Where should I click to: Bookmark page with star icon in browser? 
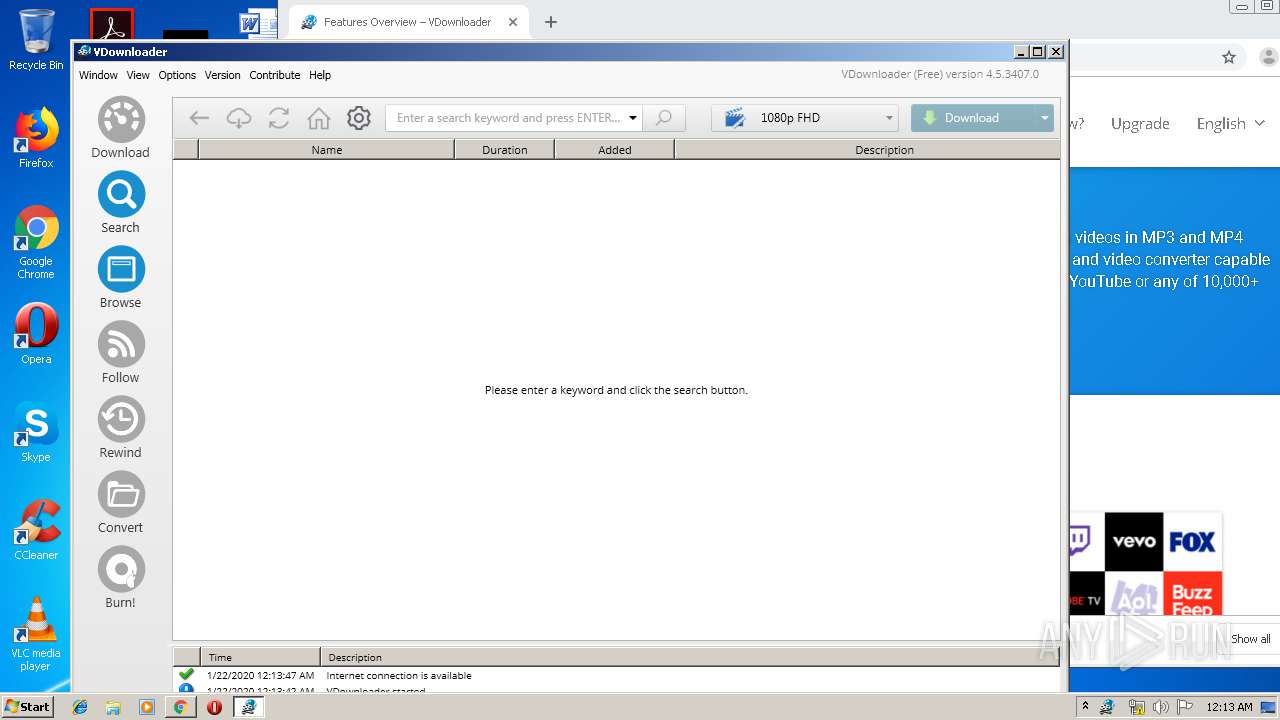(1229, 57)
